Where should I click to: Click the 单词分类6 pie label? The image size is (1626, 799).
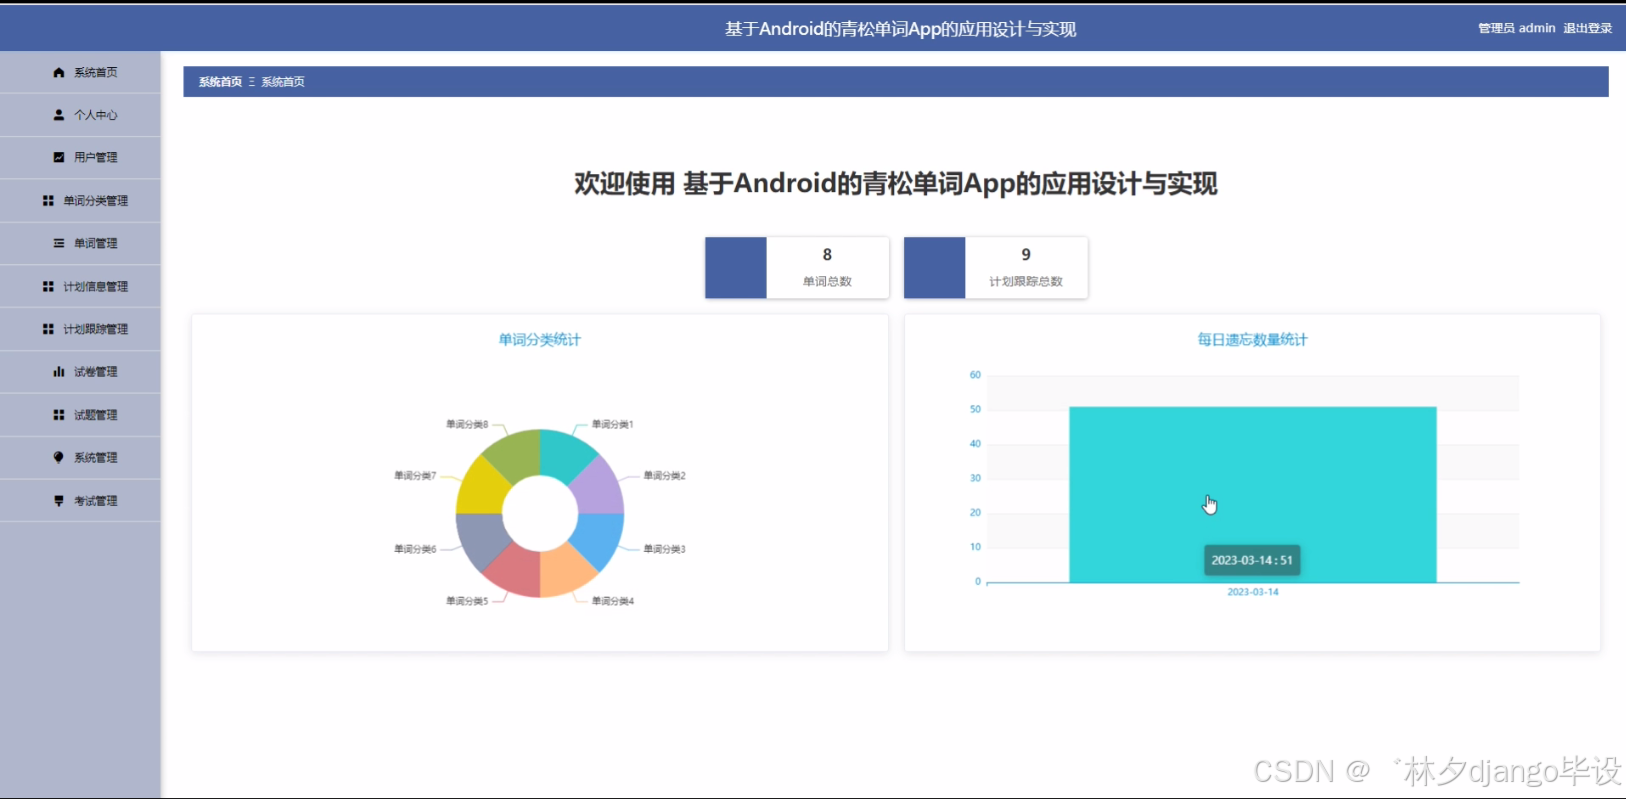[415, 549]
